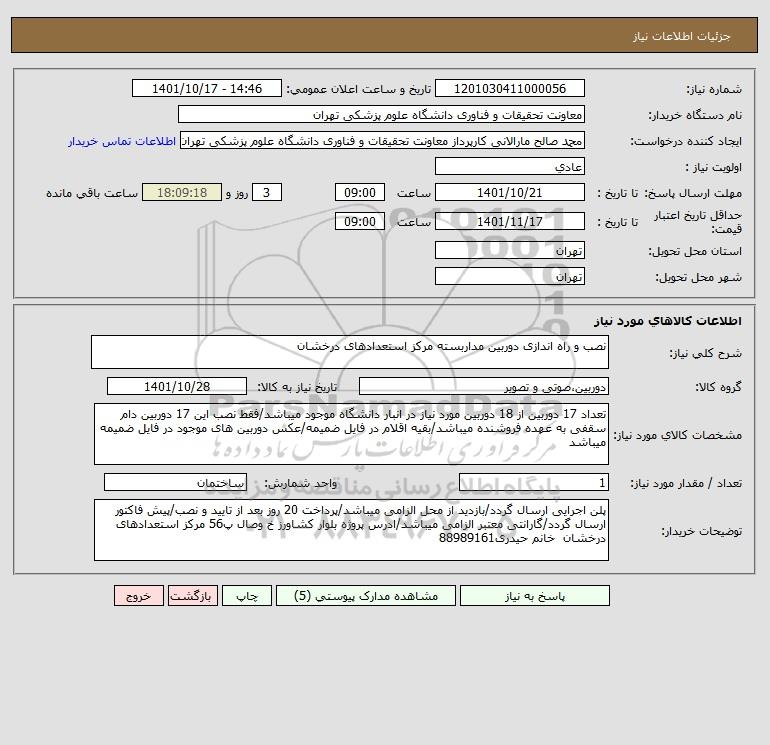This screenshot has width=770, height=745.
Task: Click the 'جزئیات اطلاعات نیاز' header title
Action: point(682,36)
